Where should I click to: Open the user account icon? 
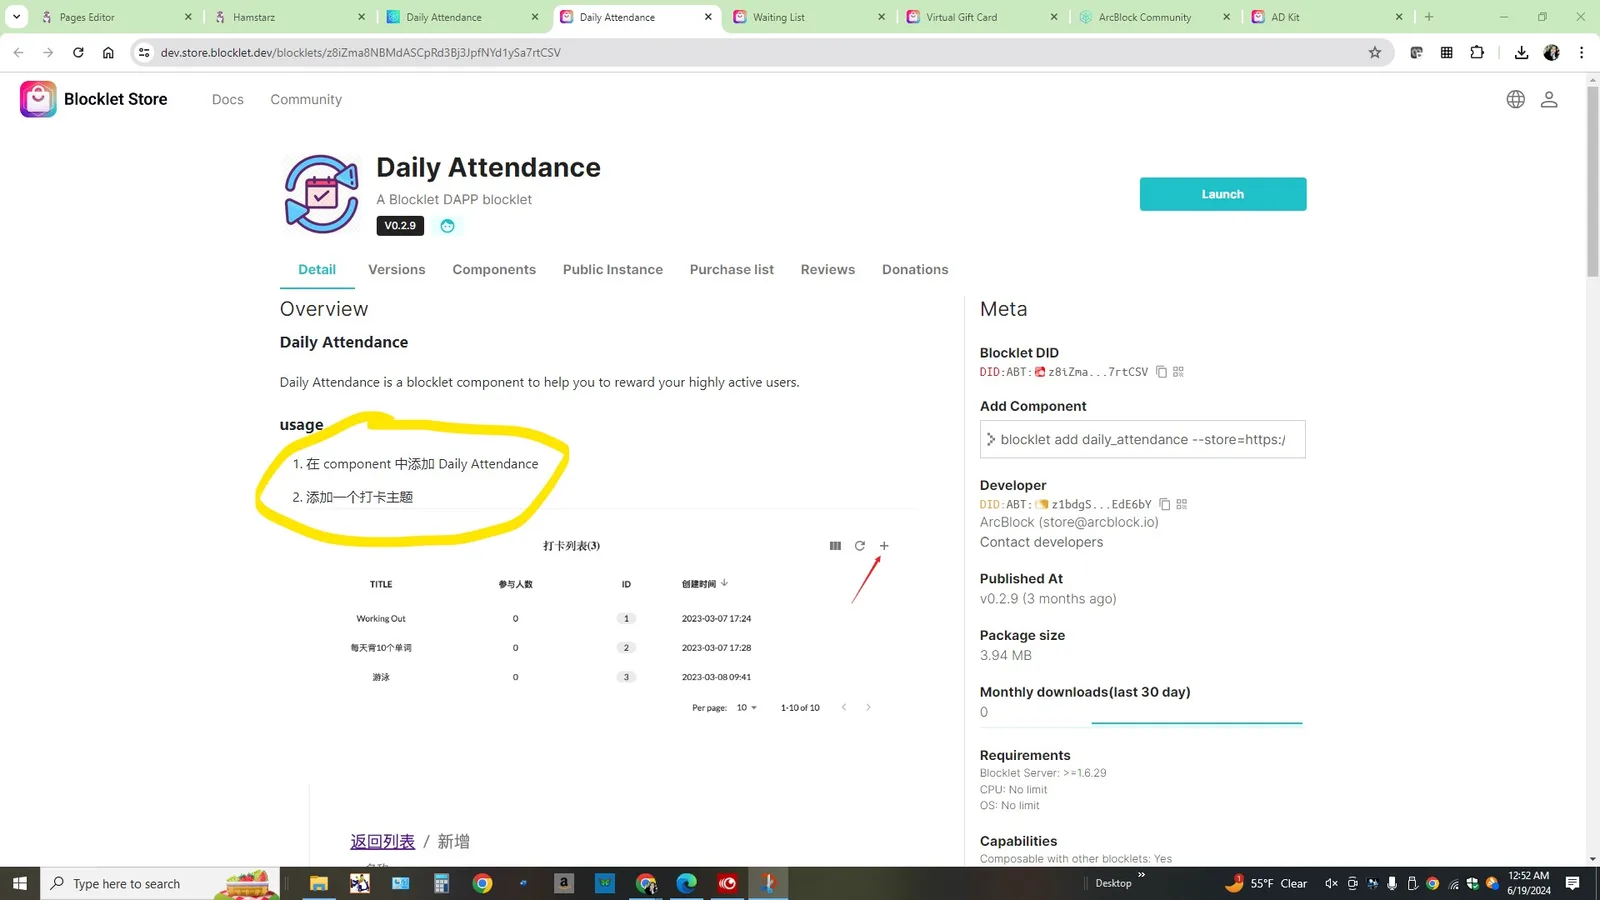1549,99
